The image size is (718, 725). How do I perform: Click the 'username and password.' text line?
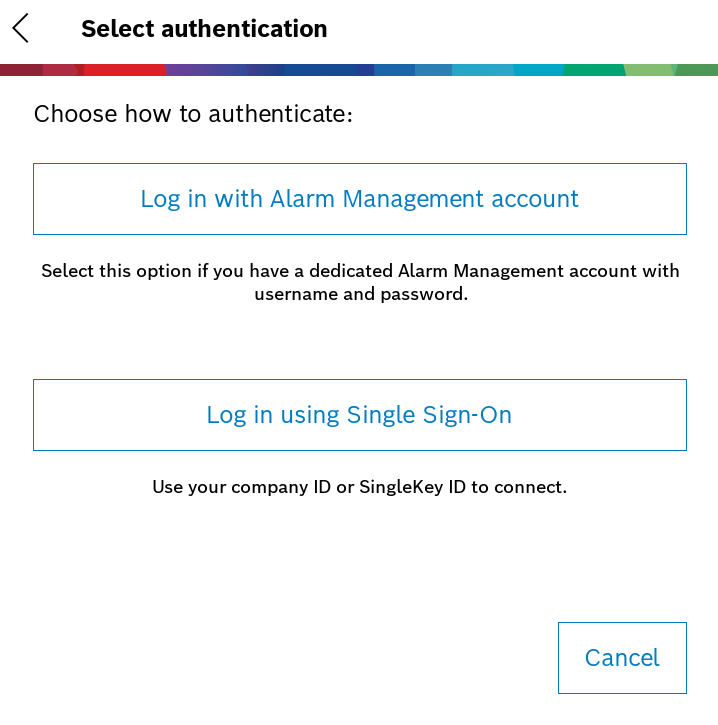click(x=360, y=296)
